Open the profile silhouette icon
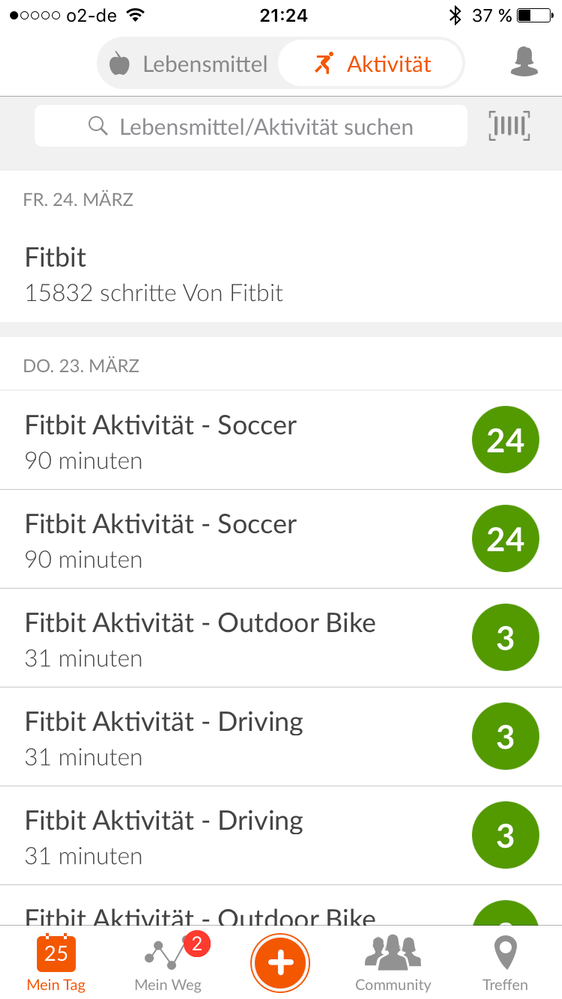 524,62
